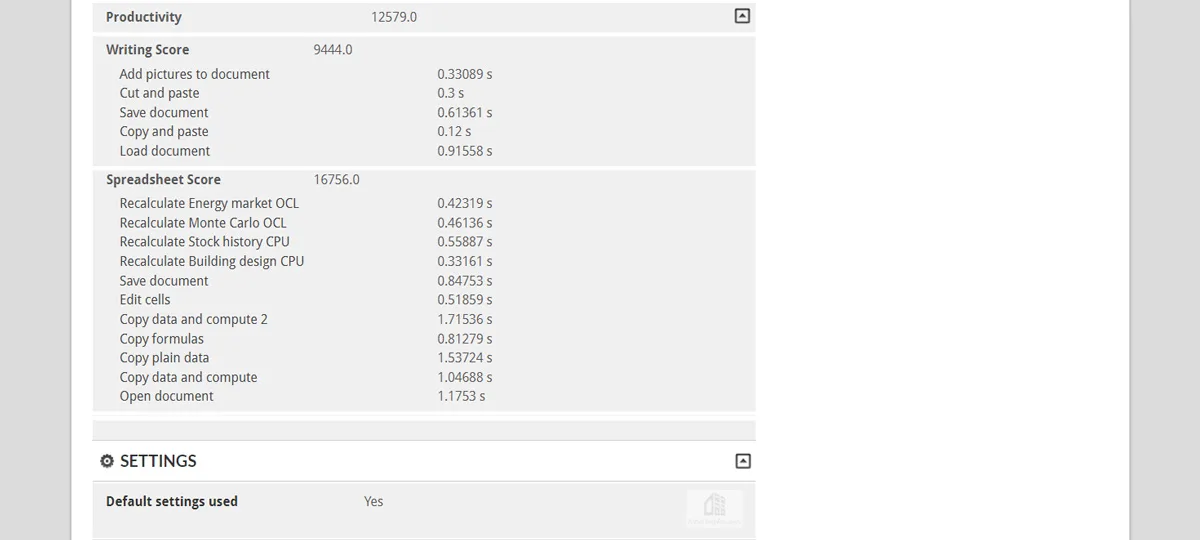Click the Settings gear icon
Viewport: 1200px width, 540px height.
[107, 461]
